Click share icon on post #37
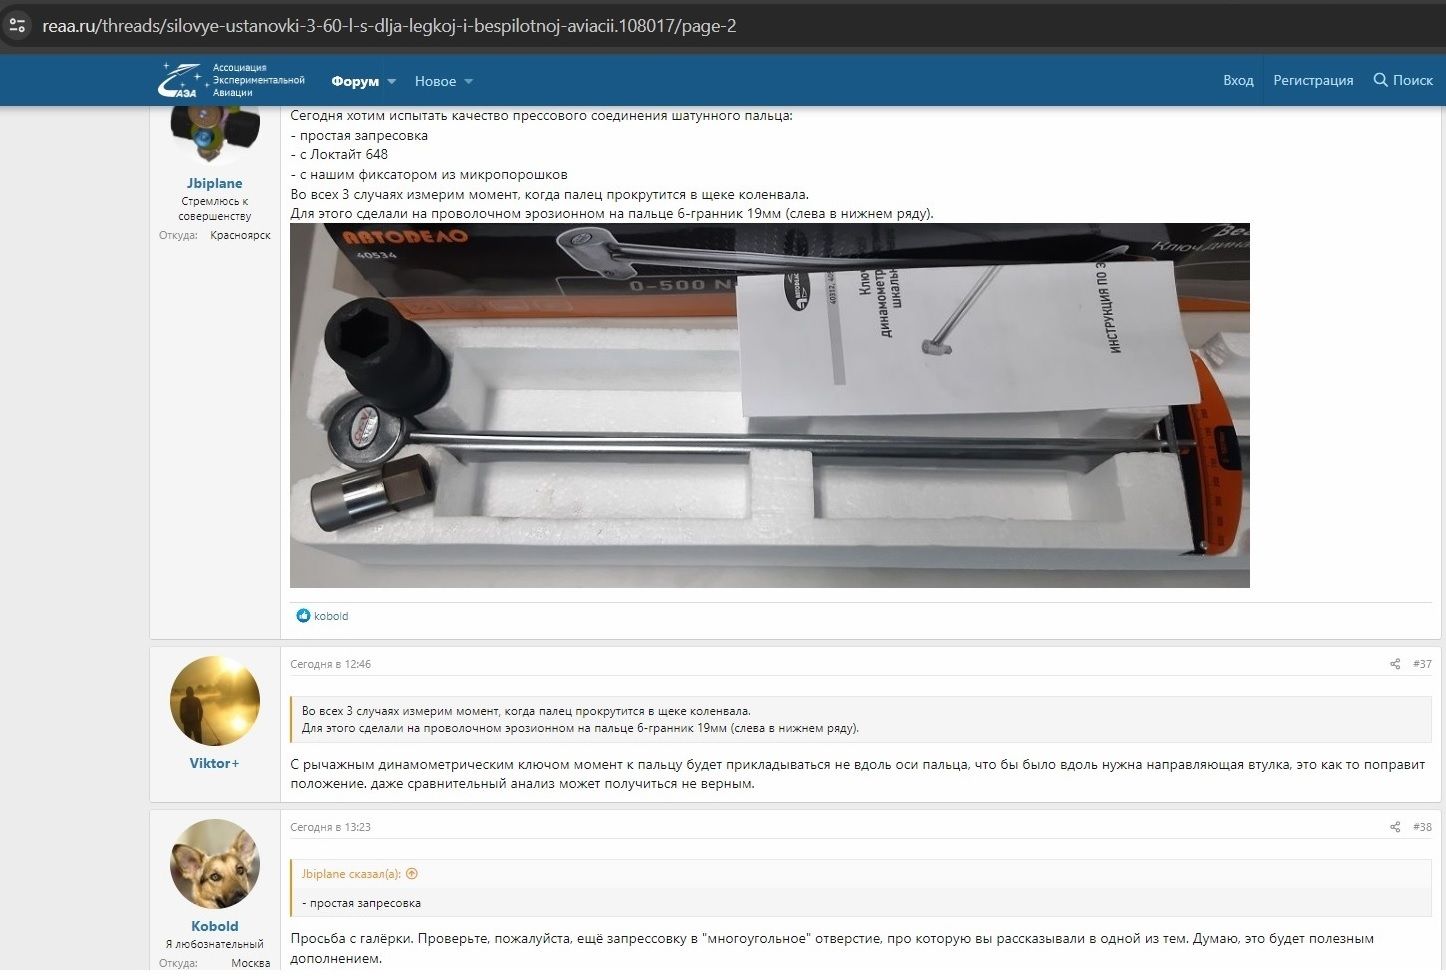1446x976 pixels. (x=1395, y=664)
